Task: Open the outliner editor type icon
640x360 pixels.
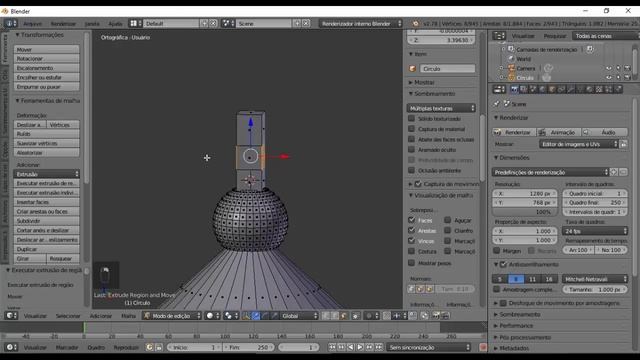Action: [499, 36]
